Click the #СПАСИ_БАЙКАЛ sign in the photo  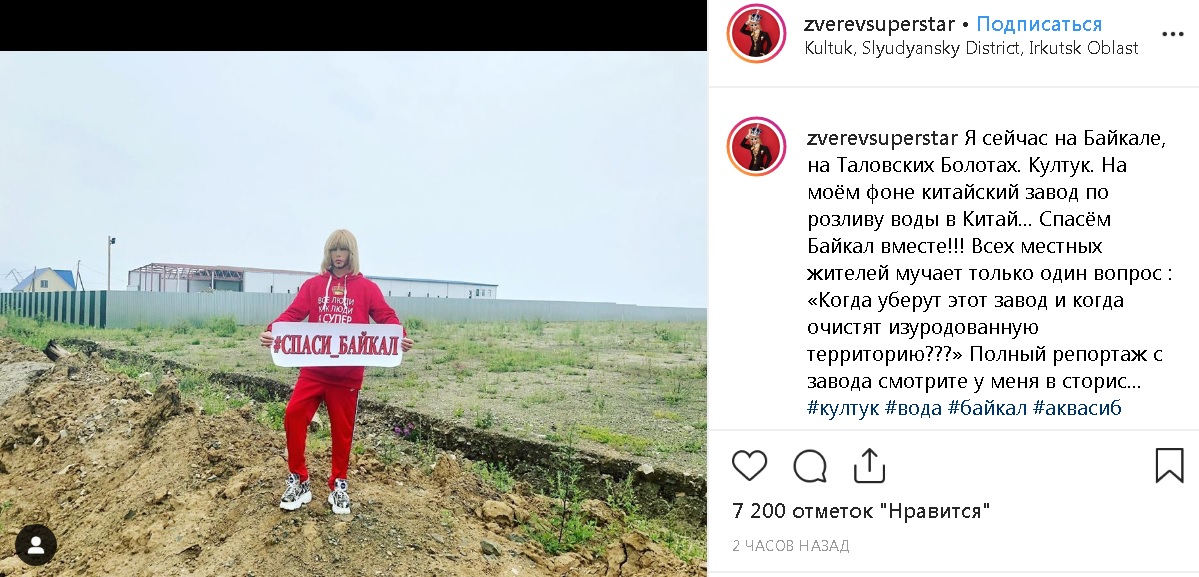(x=337, y=344)
